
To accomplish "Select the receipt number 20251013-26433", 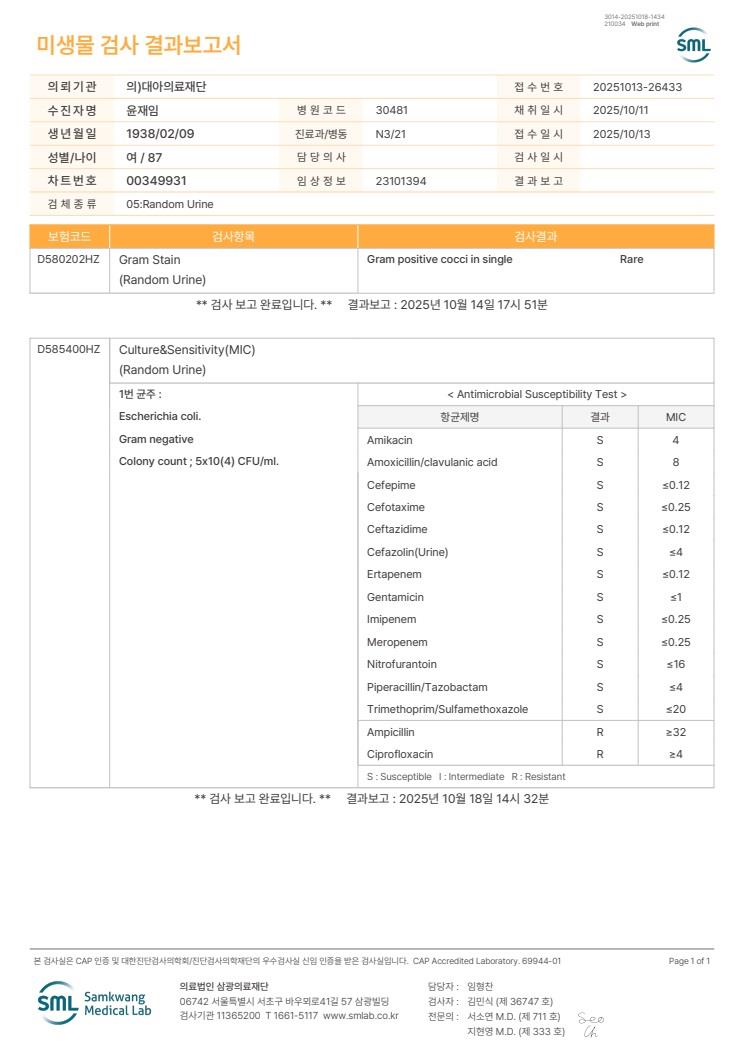I will tap(637, 87).
